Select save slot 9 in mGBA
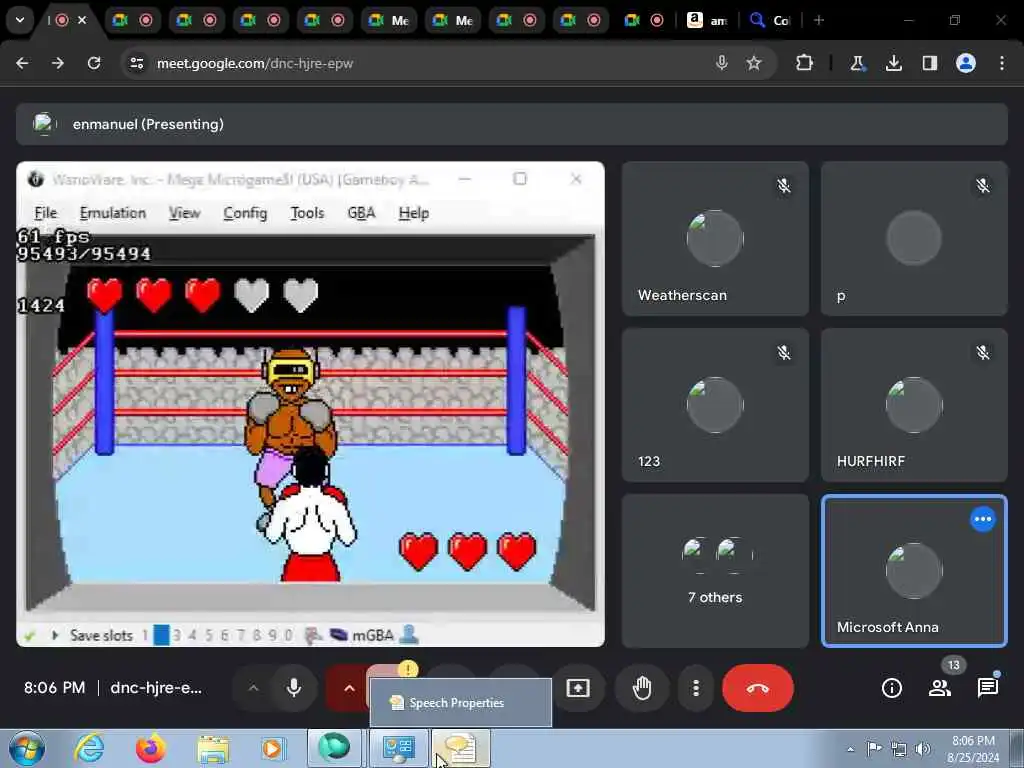 click(x=272, y=635)
